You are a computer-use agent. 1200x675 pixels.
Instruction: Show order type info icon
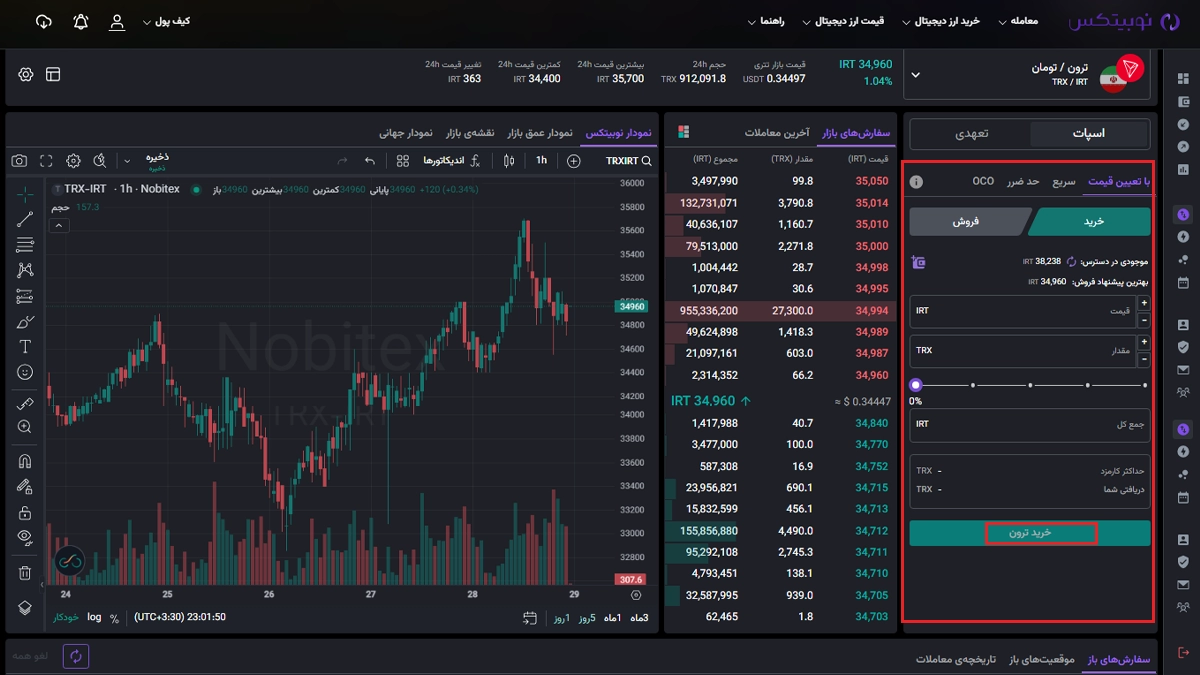916,182
